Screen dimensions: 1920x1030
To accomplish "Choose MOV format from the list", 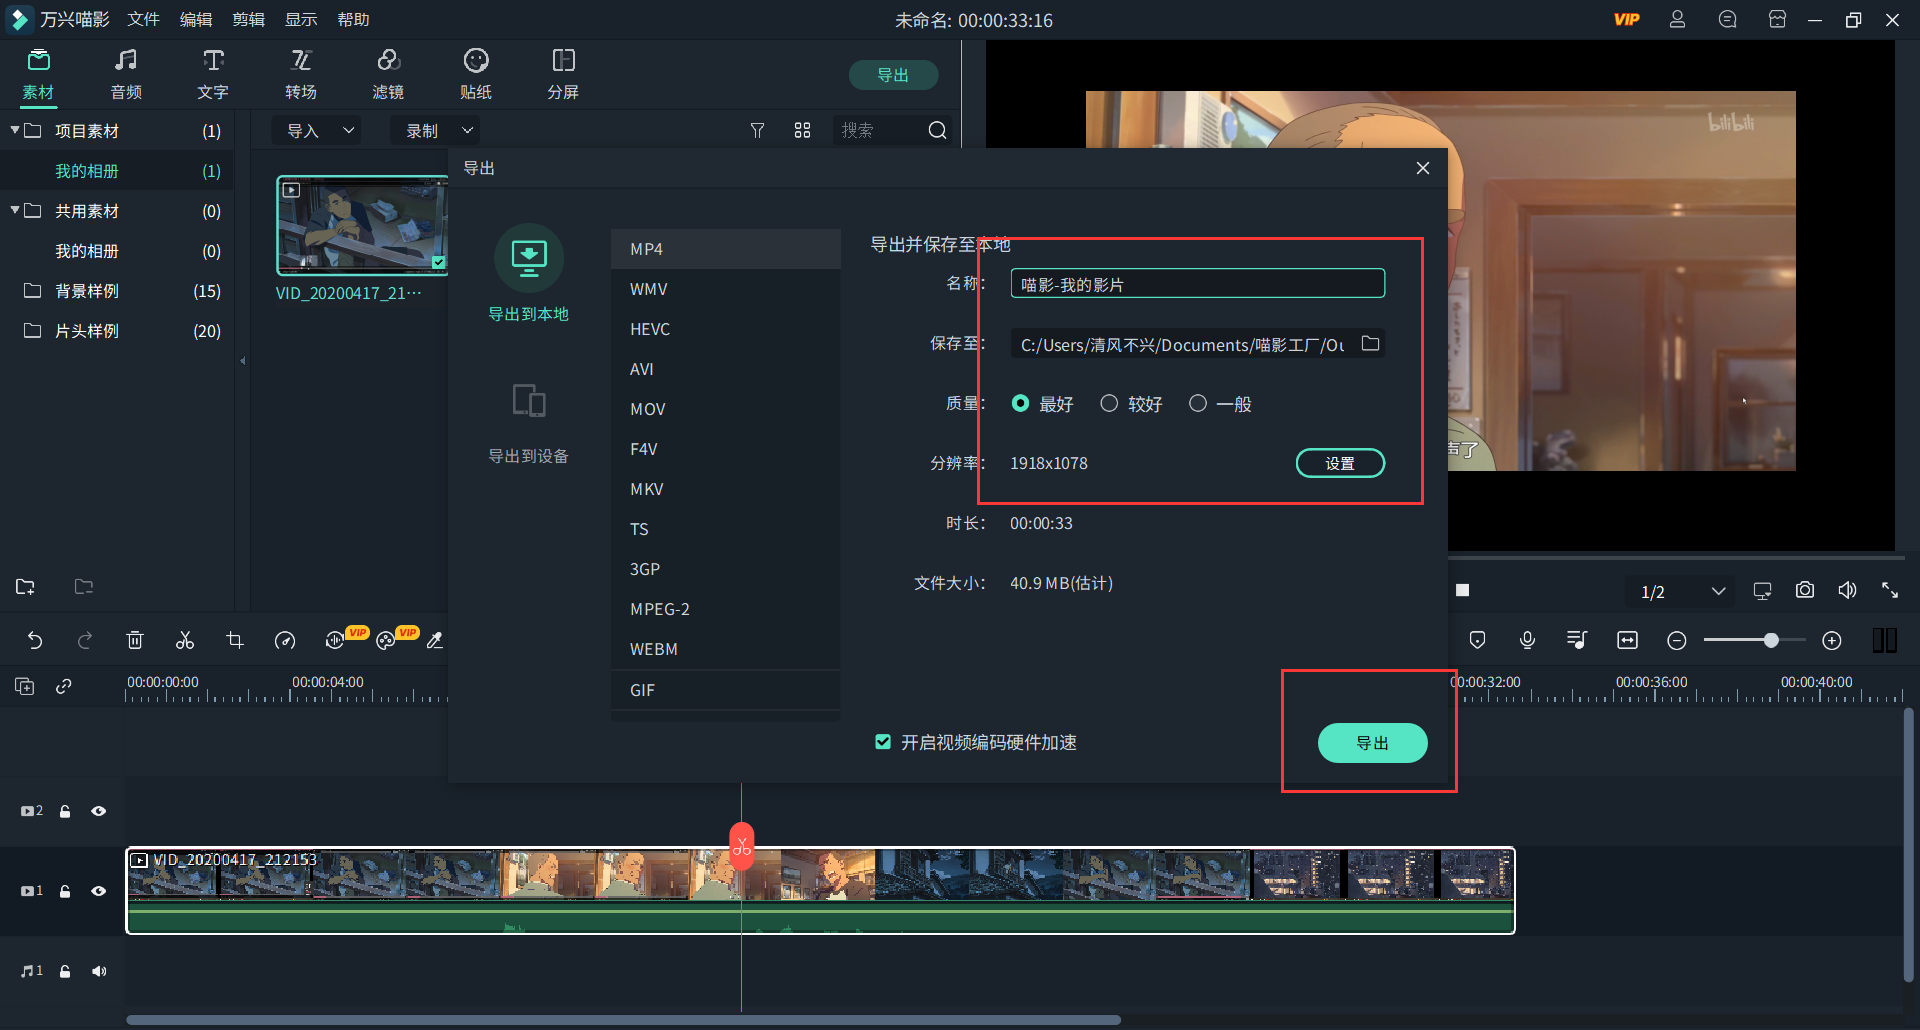I will point(648,409).
